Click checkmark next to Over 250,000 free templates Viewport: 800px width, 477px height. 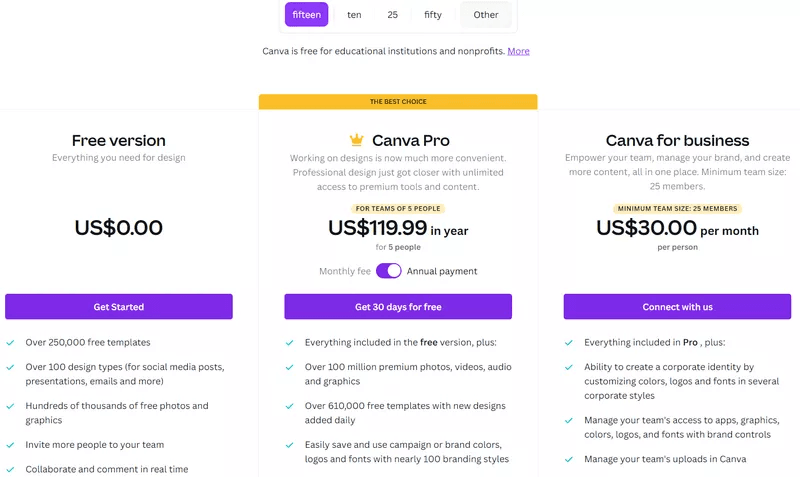10,342
